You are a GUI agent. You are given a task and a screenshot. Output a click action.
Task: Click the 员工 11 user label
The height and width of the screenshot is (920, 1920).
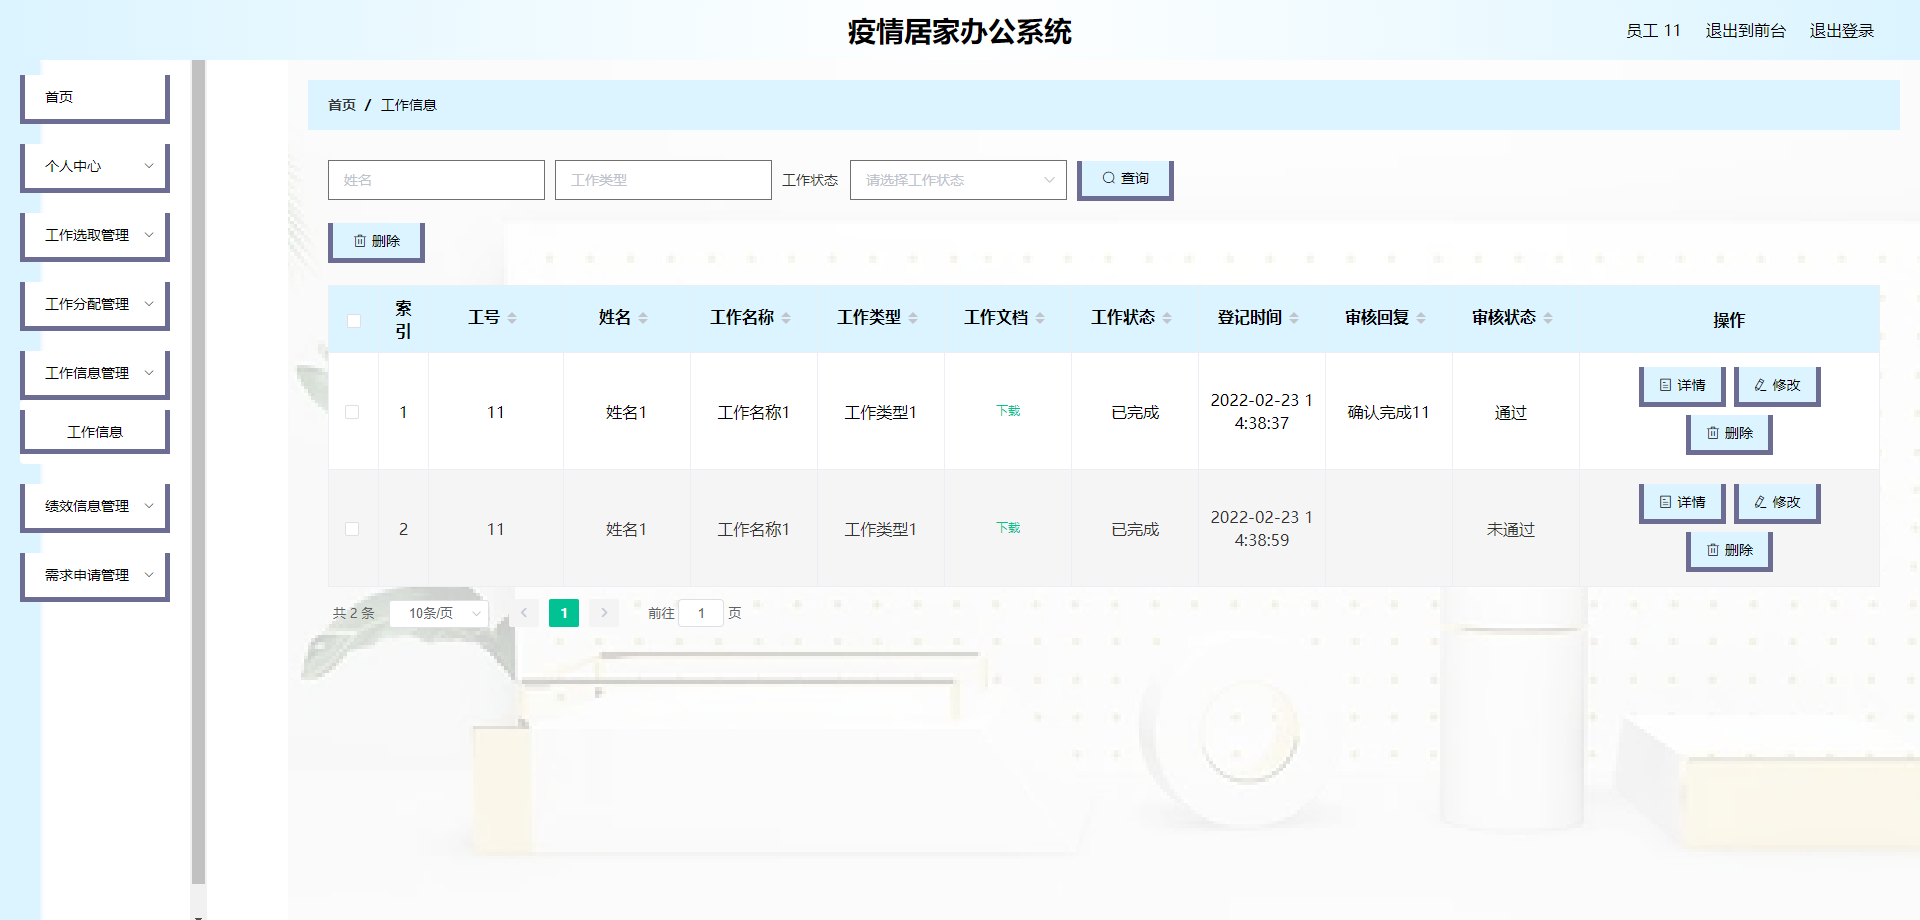pos(1653,31)
